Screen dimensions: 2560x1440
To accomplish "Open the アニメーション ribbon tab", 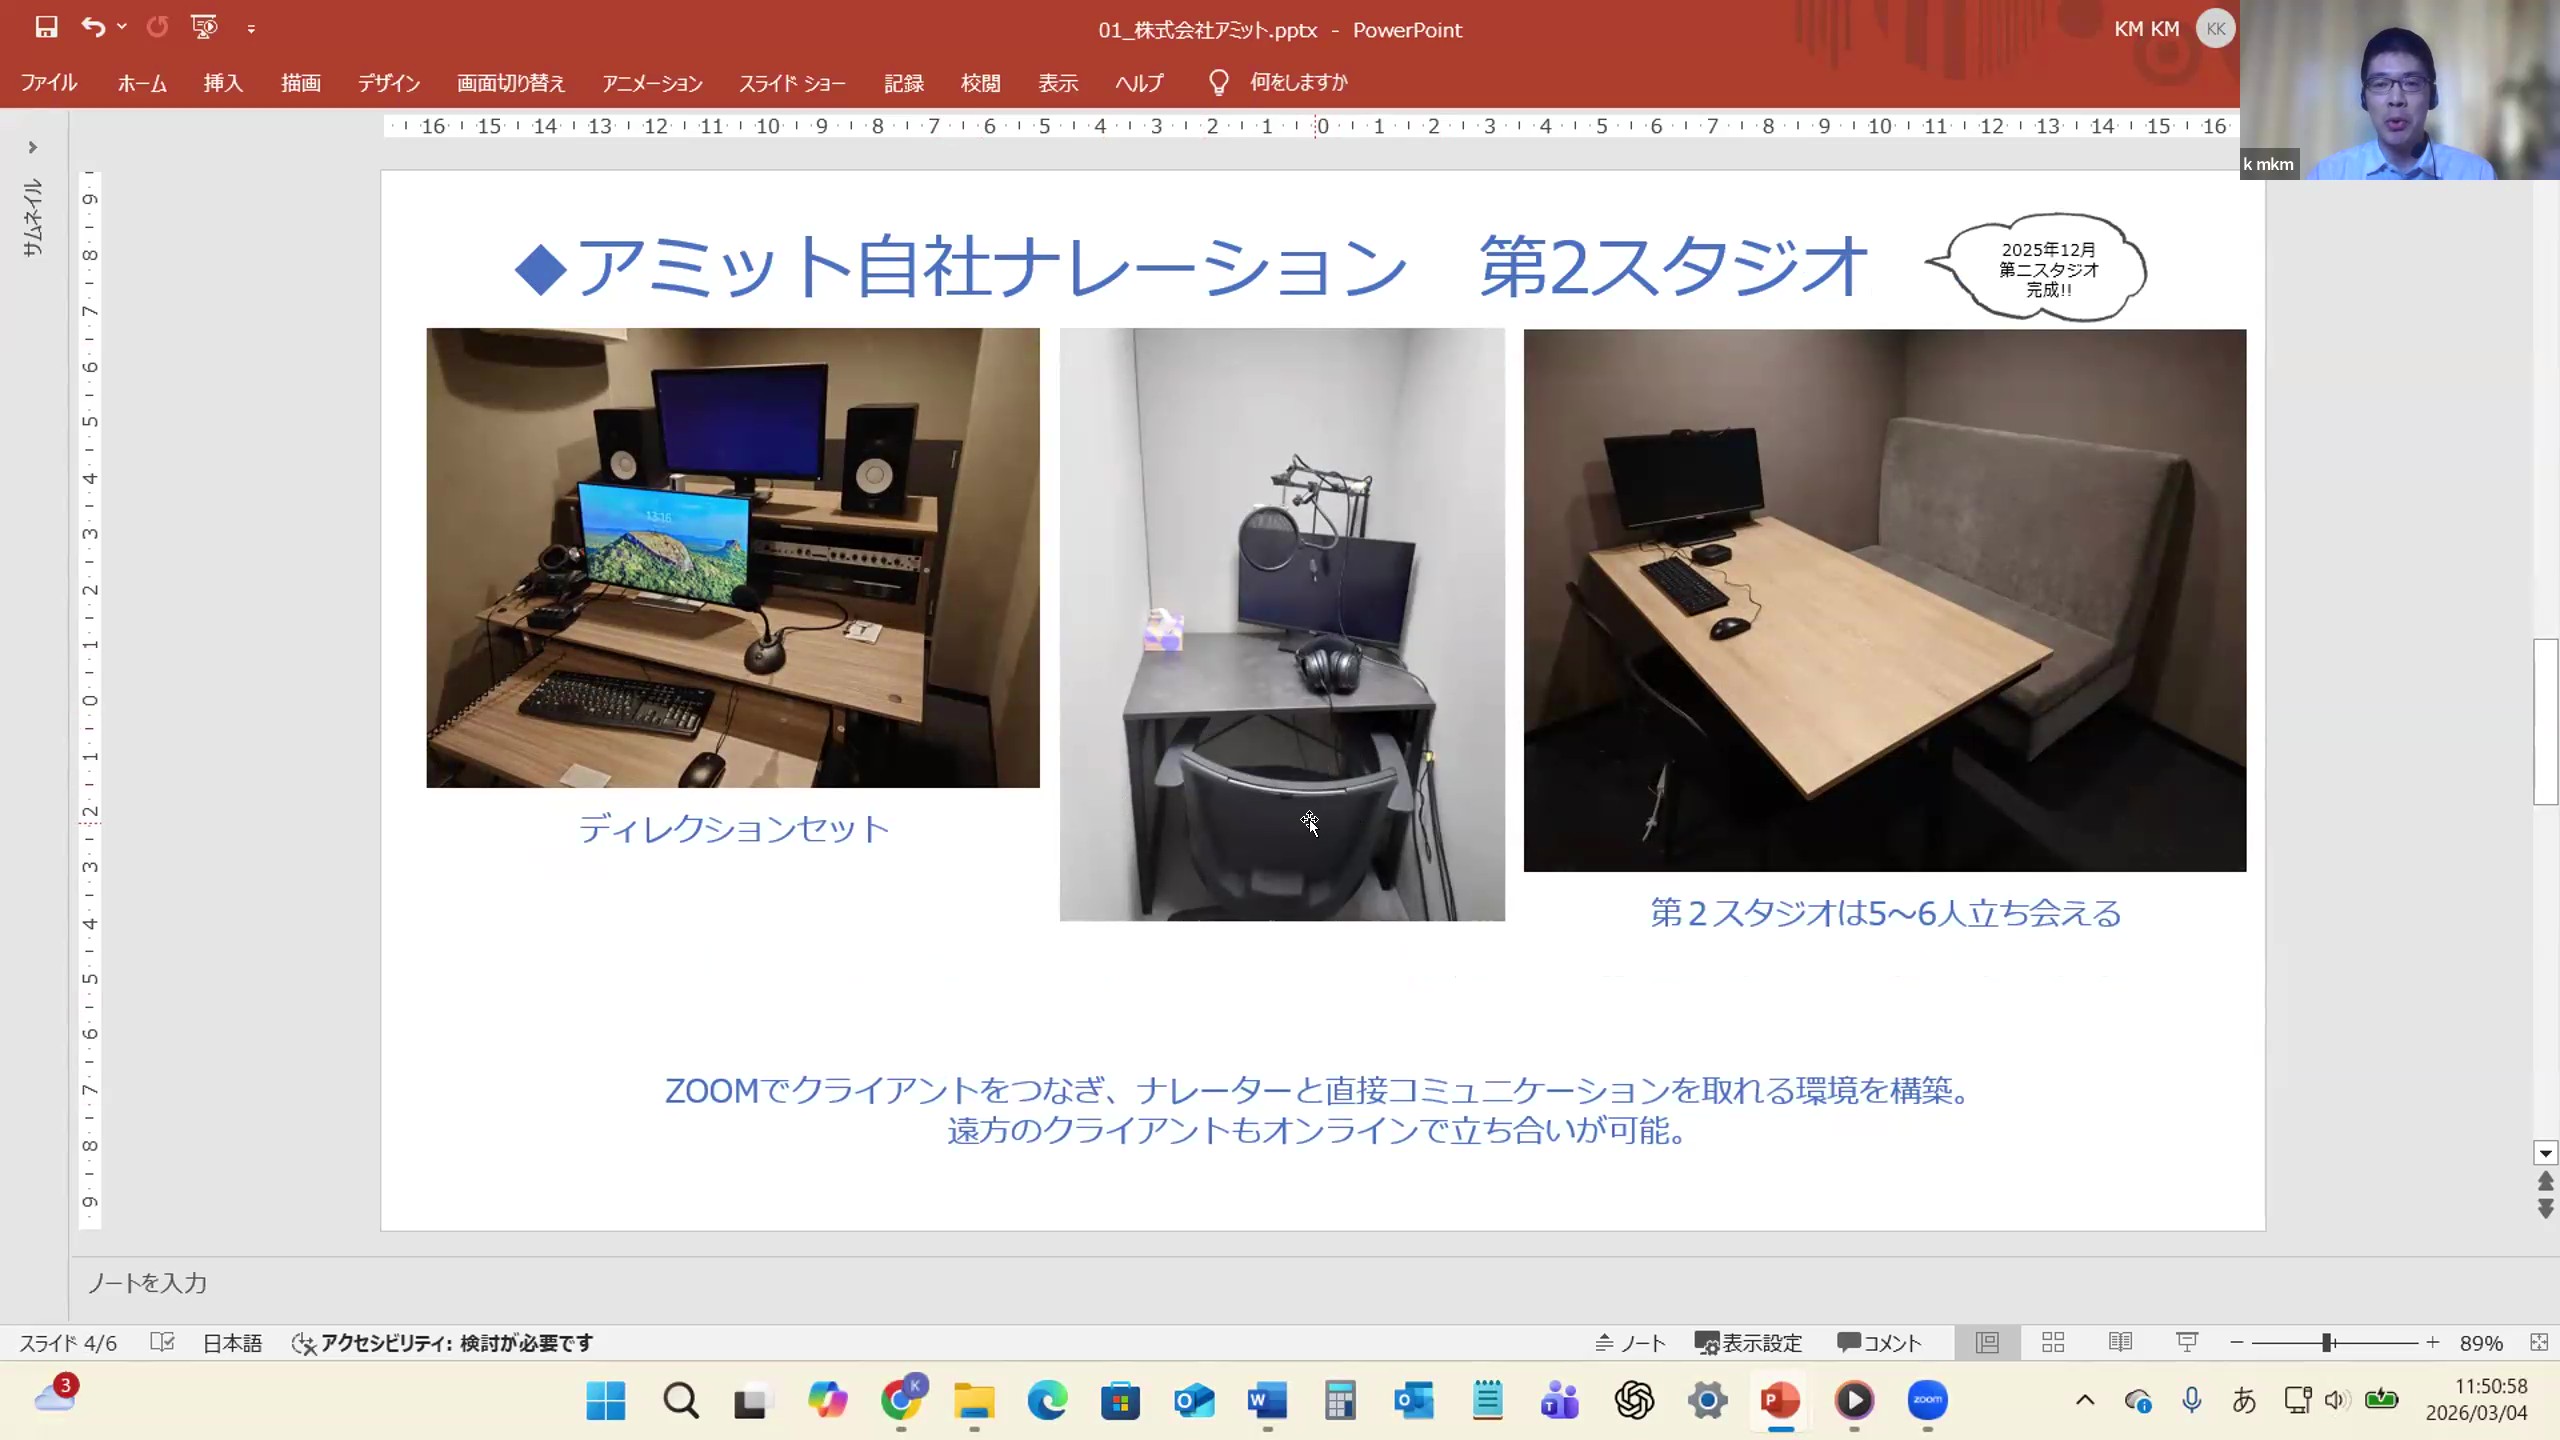I will coord(652,83).
